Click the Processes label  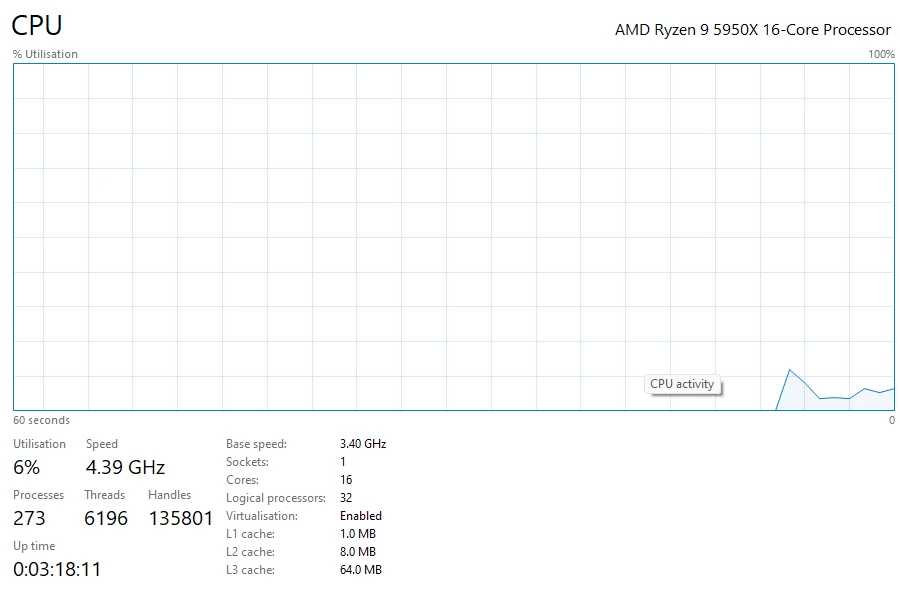click(x=38, y=495)
